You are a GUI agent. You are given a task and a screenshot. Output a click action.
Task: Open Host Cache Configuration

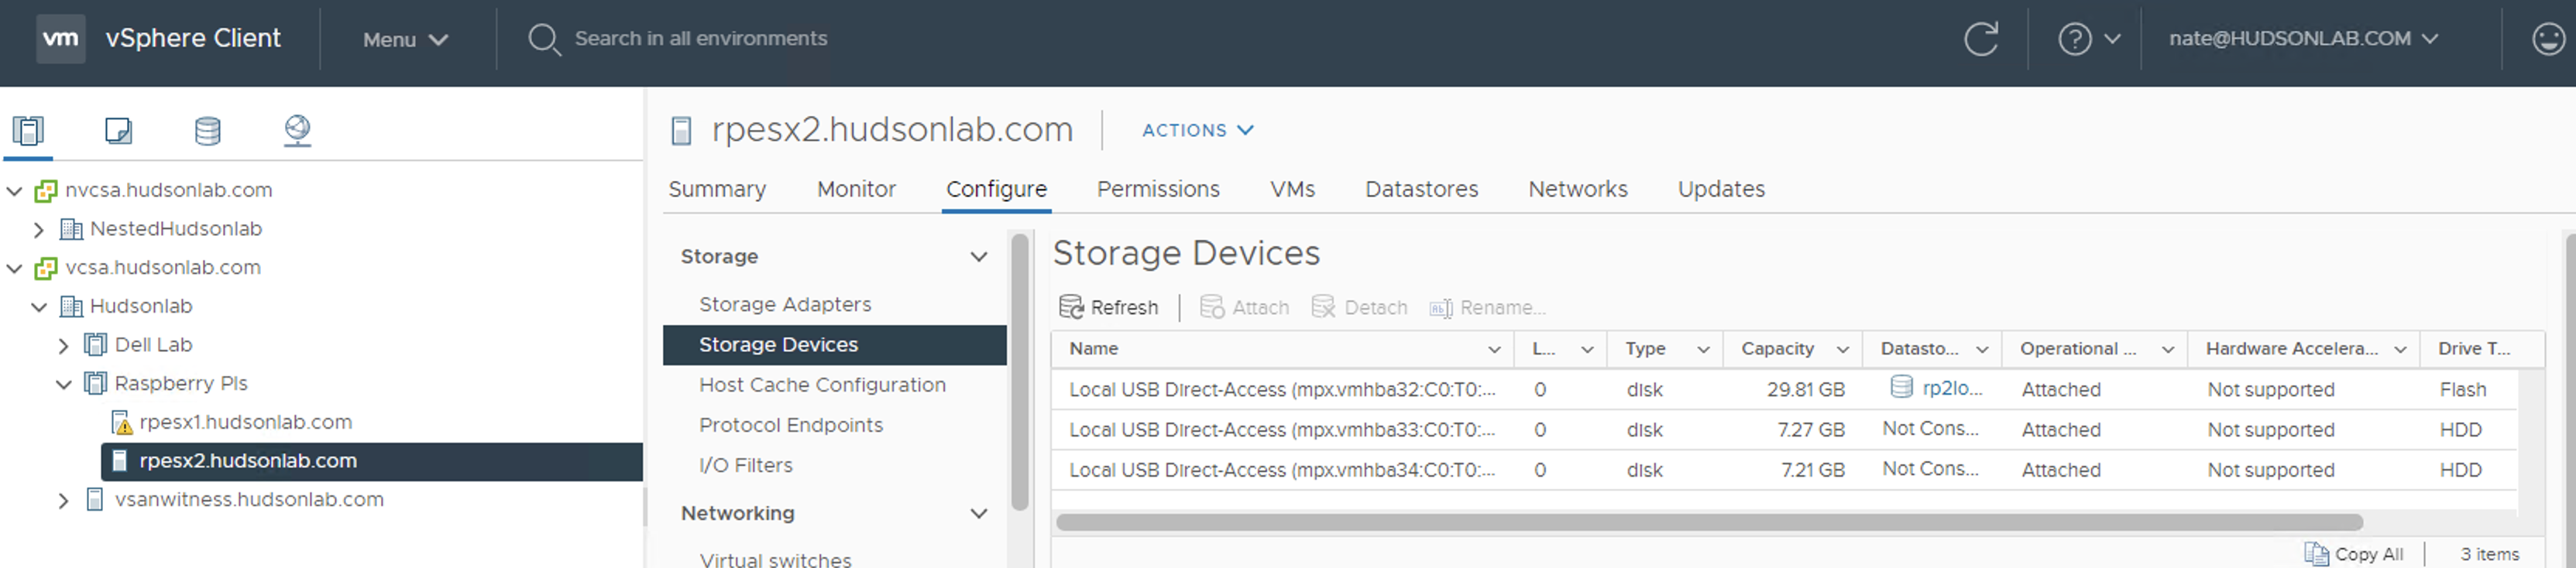822,385
